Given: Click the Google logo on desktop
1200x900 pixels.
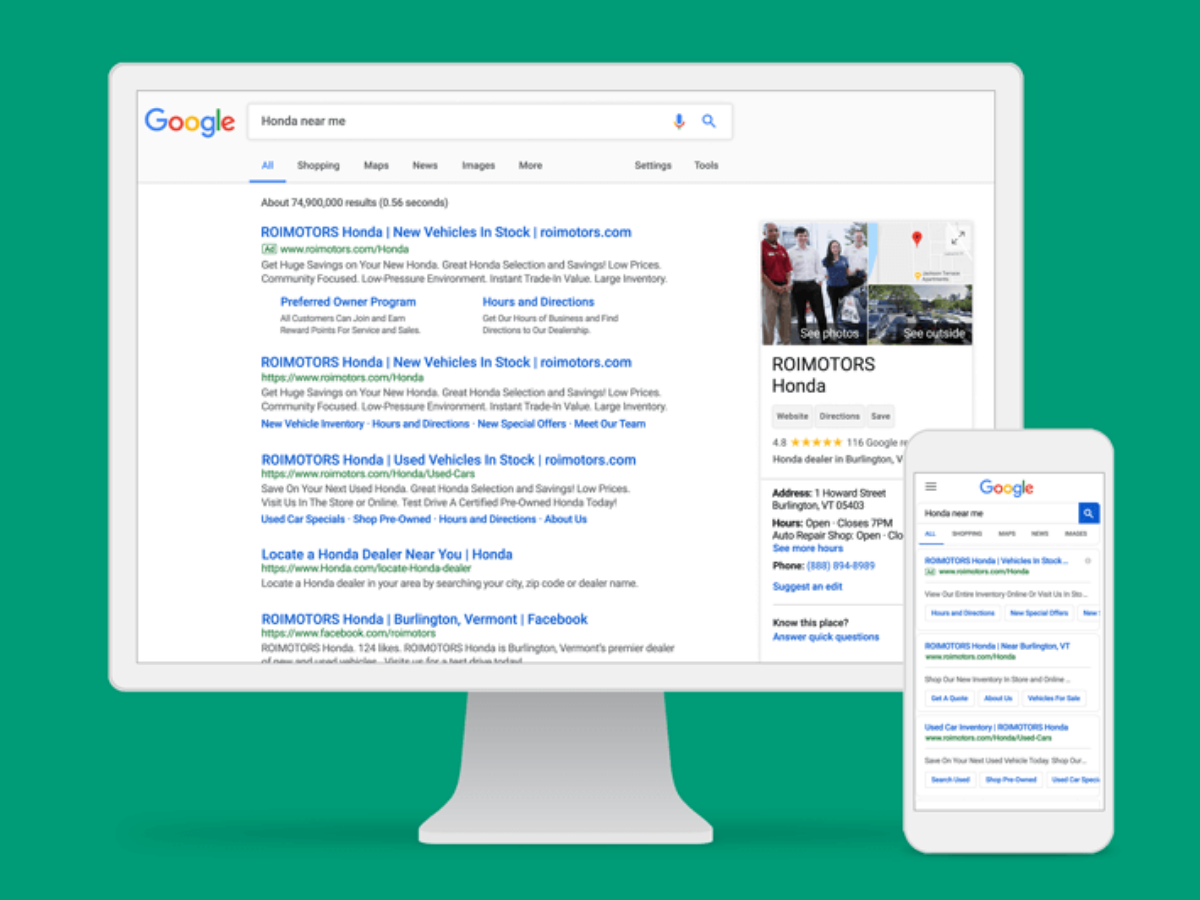Looking at the screenshot, I should click(x=190, y=122).
